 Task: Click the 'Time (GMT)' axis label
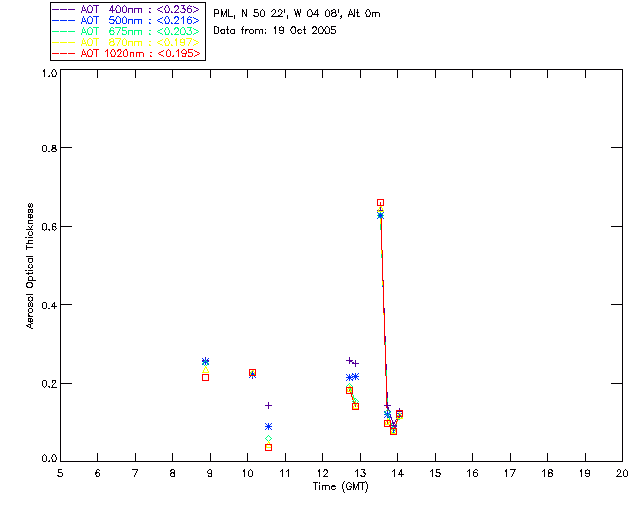pos(340,487)
